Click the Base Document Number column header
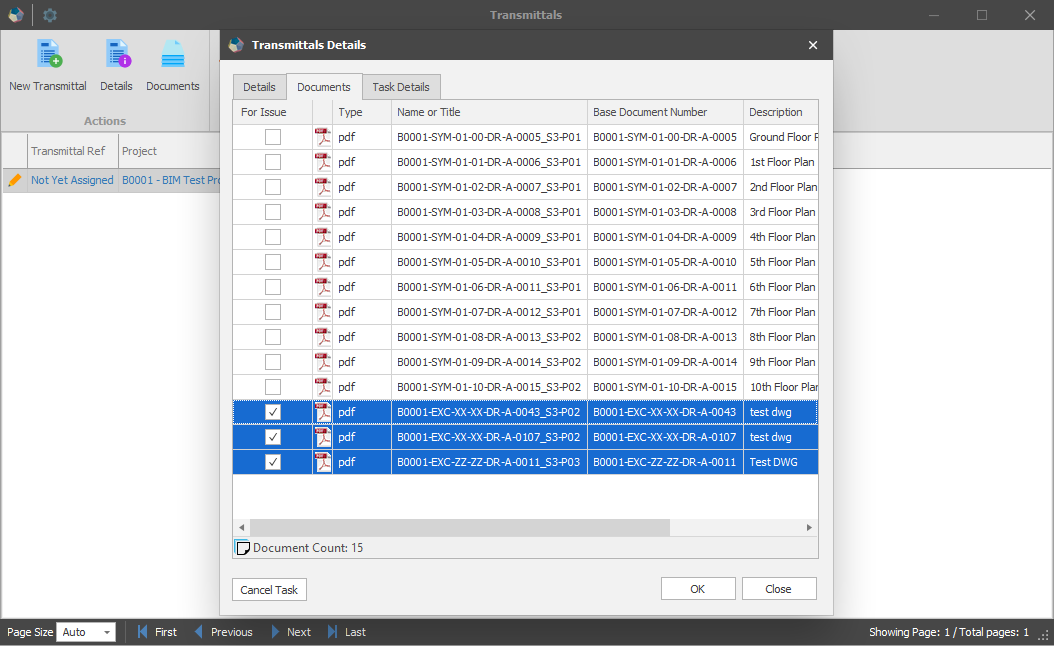This screenshot has height=646, width=1054. point(650,112)
